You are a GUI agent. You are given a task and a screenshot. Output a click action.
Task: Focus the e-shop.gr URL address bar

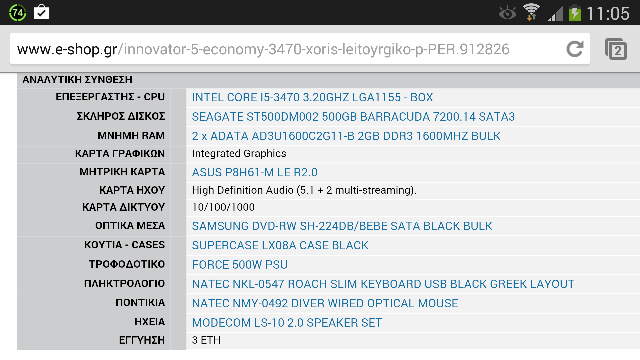(288, 49)
